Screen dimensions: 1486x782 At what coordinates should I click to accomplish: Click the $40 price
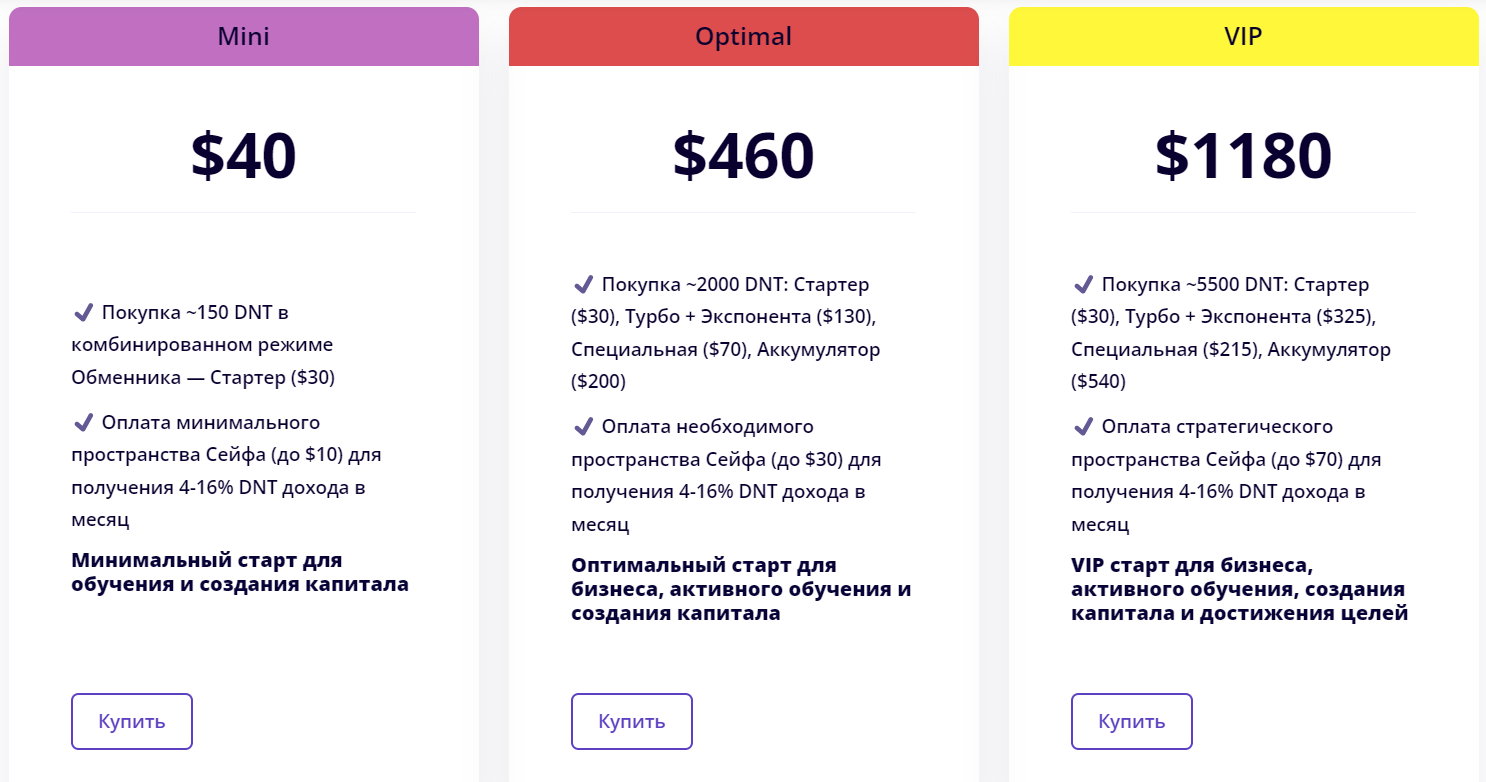click(244, 155)
